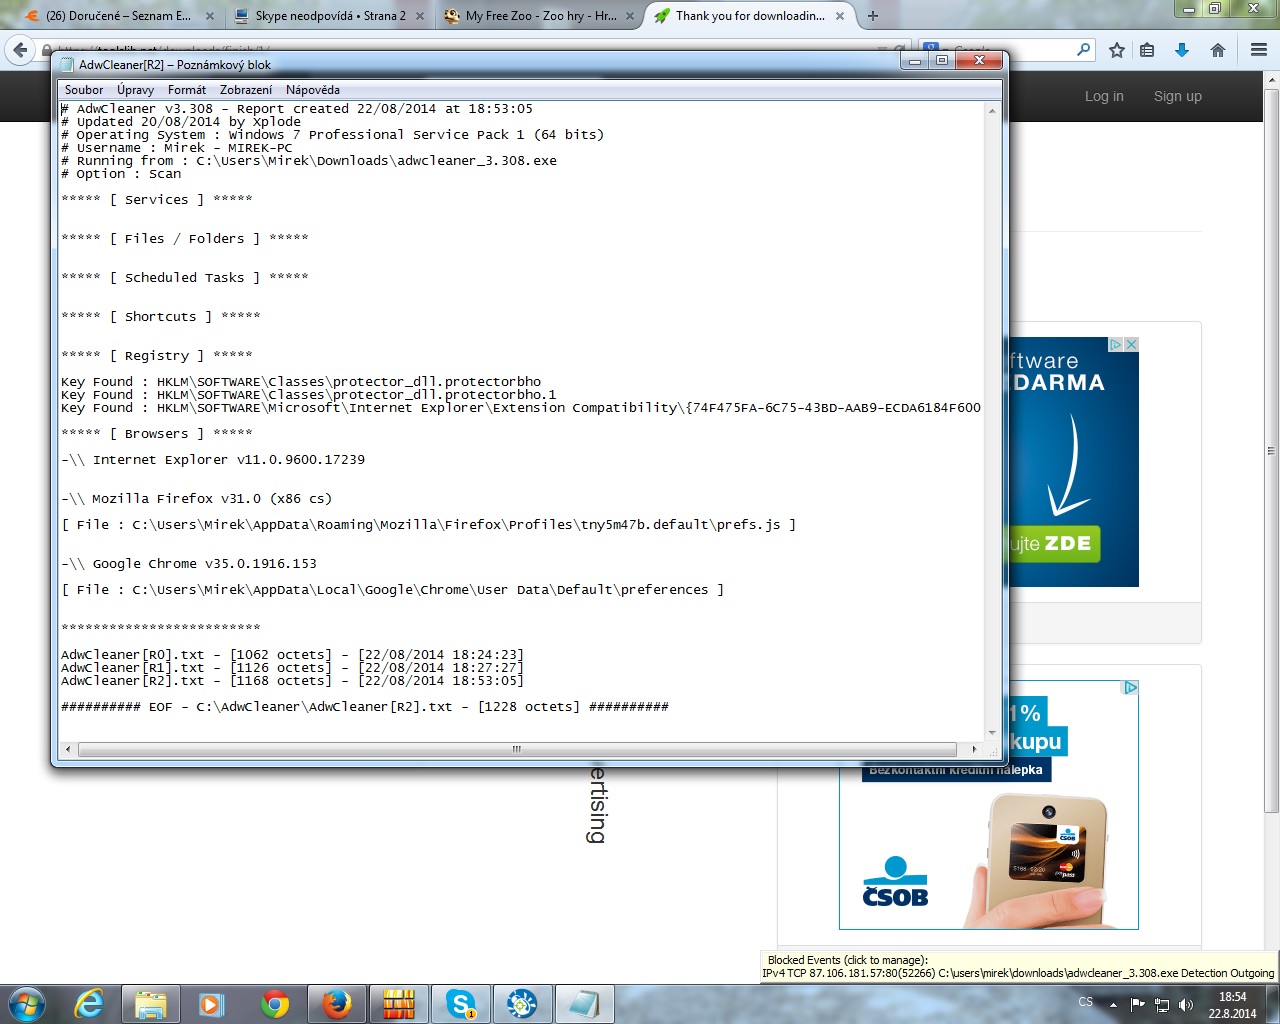Click the 'Mozilla Firefox v31.0 (x86 cs)' line
The width and height of the screenshot is (1280, 1024).
[x=196, y=499]
